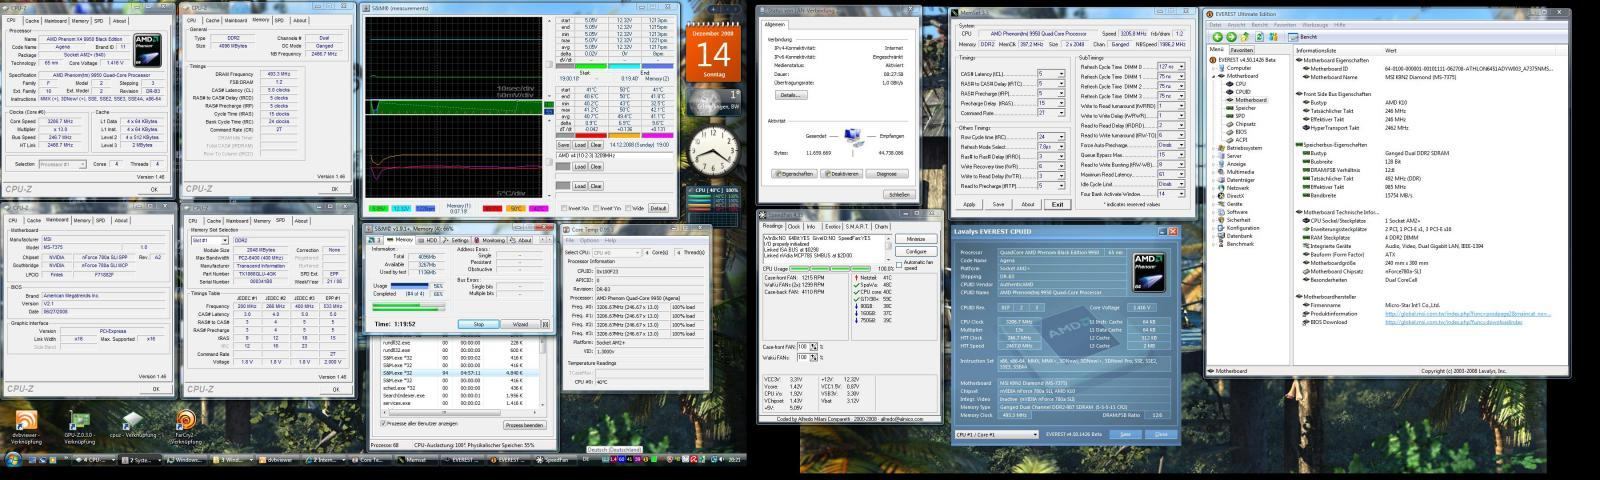Open Slot #1 dropdown in CPU-Z SPD window
The height and width of the screenshot is (480, 1600).
[210, 240]
